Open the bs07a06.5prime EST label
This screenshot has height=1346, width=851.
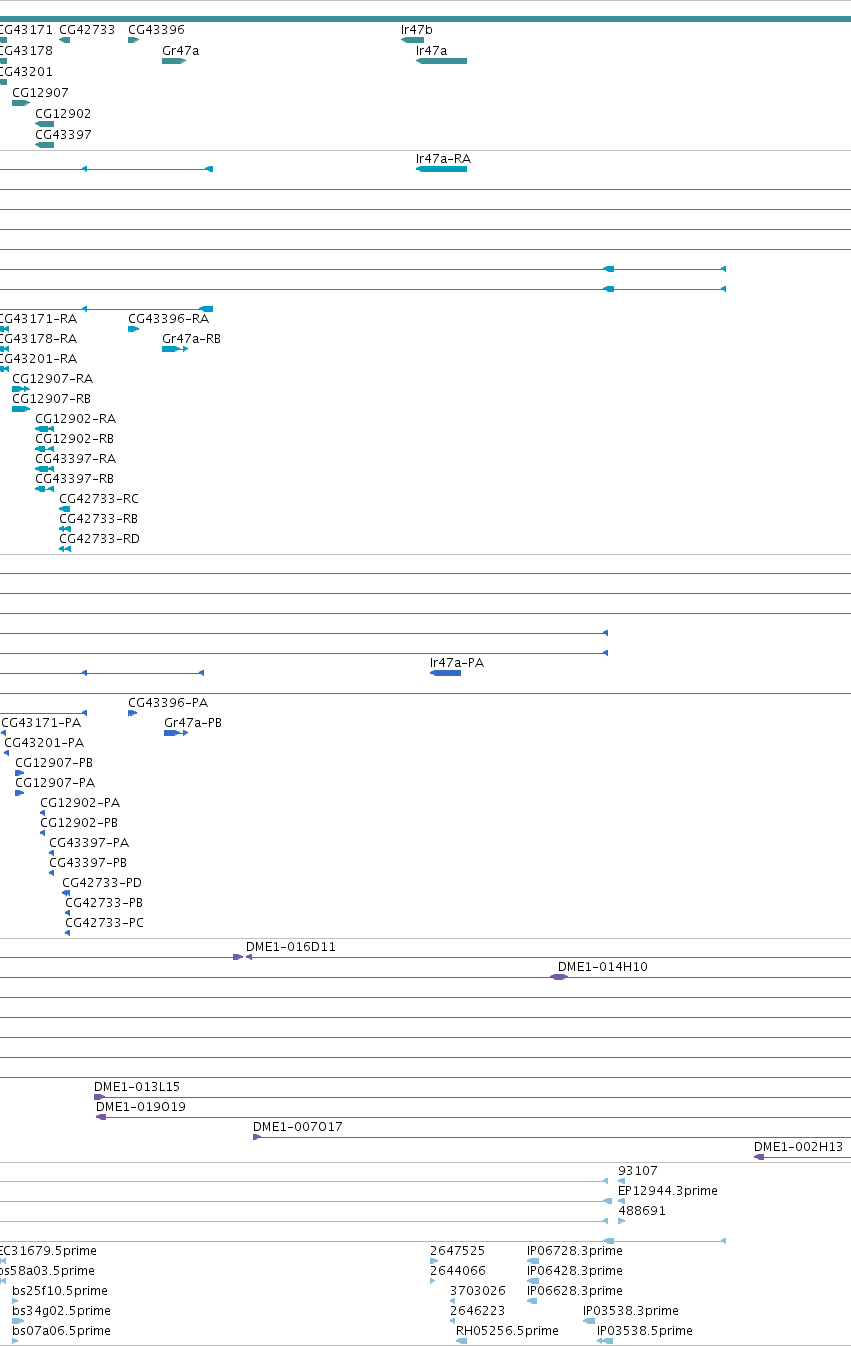click(61, 1330)
